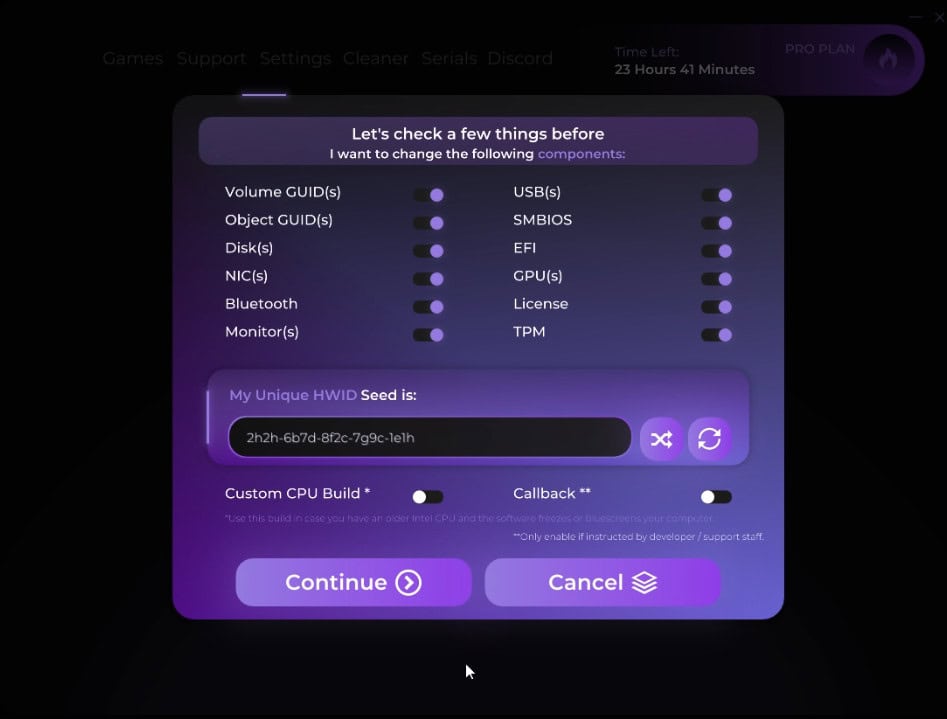
Task: Toggle the Volume GUID(s) switch
Action: point(428,195)
